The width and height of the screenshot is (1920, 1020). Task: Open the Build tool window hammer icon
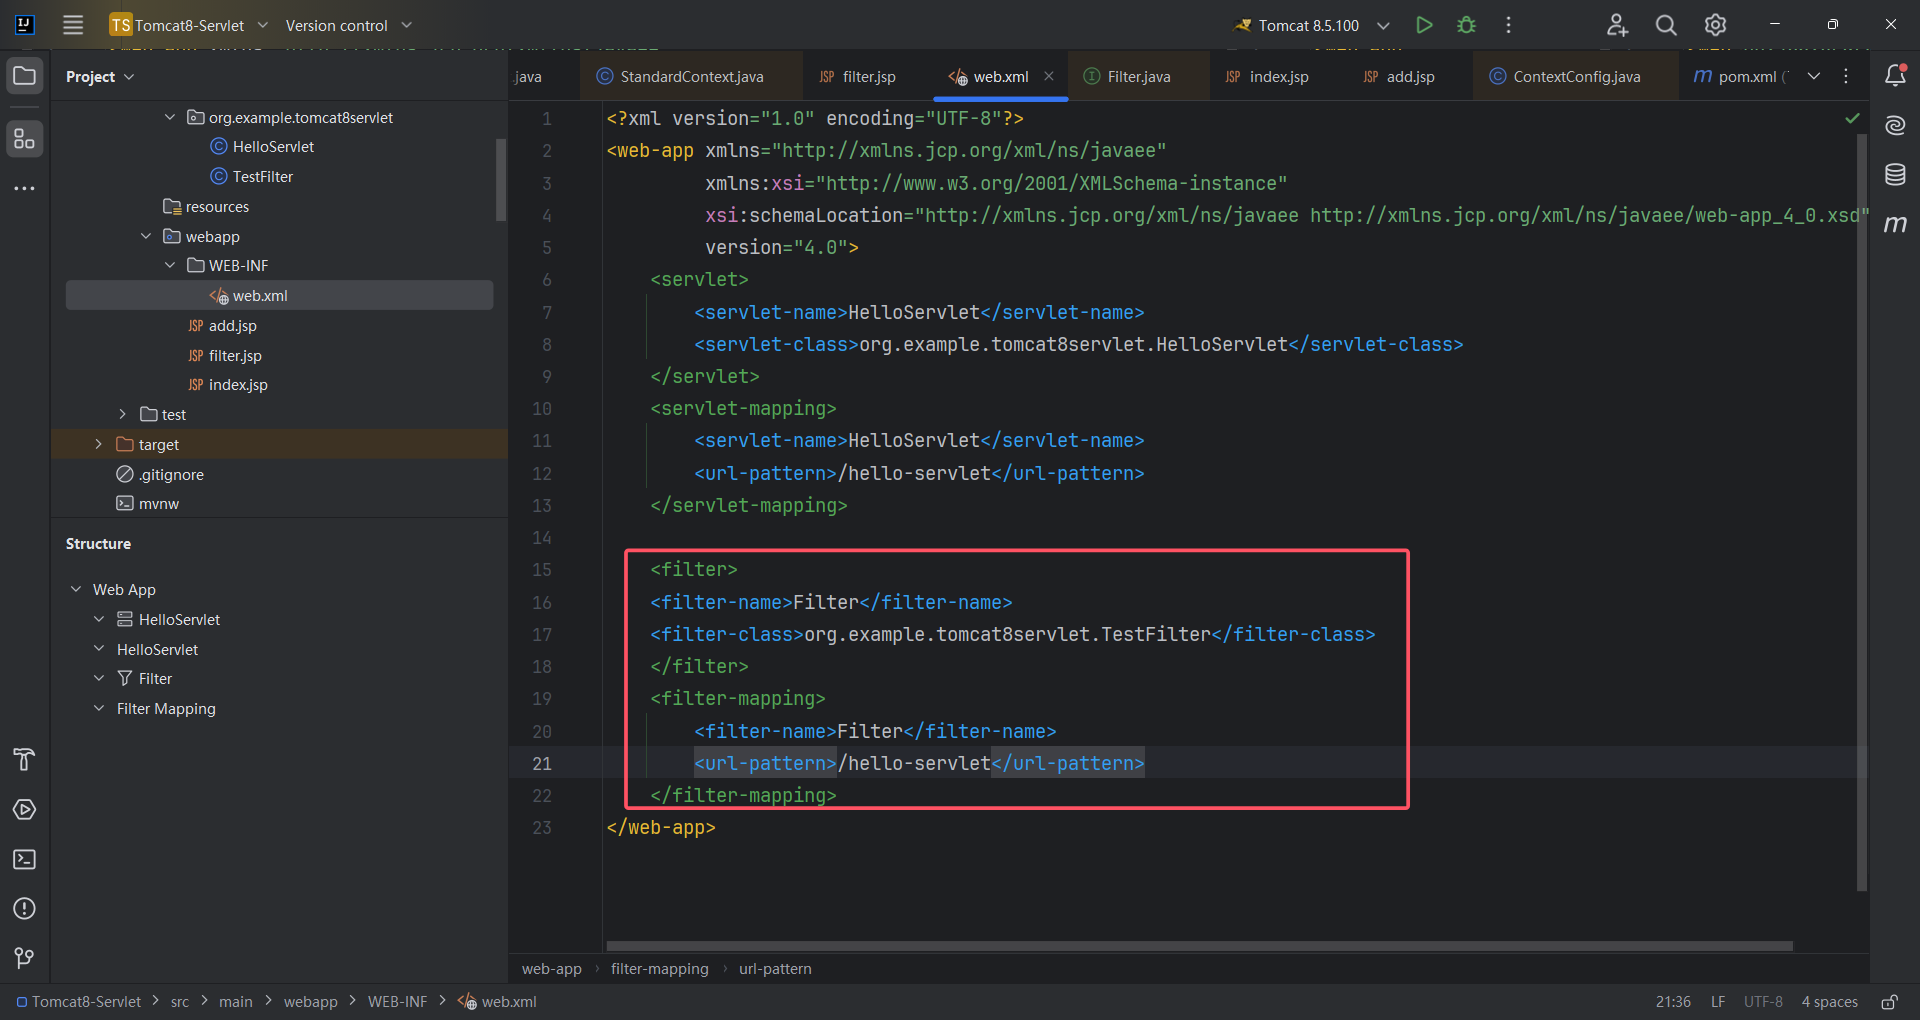point(25,760)
